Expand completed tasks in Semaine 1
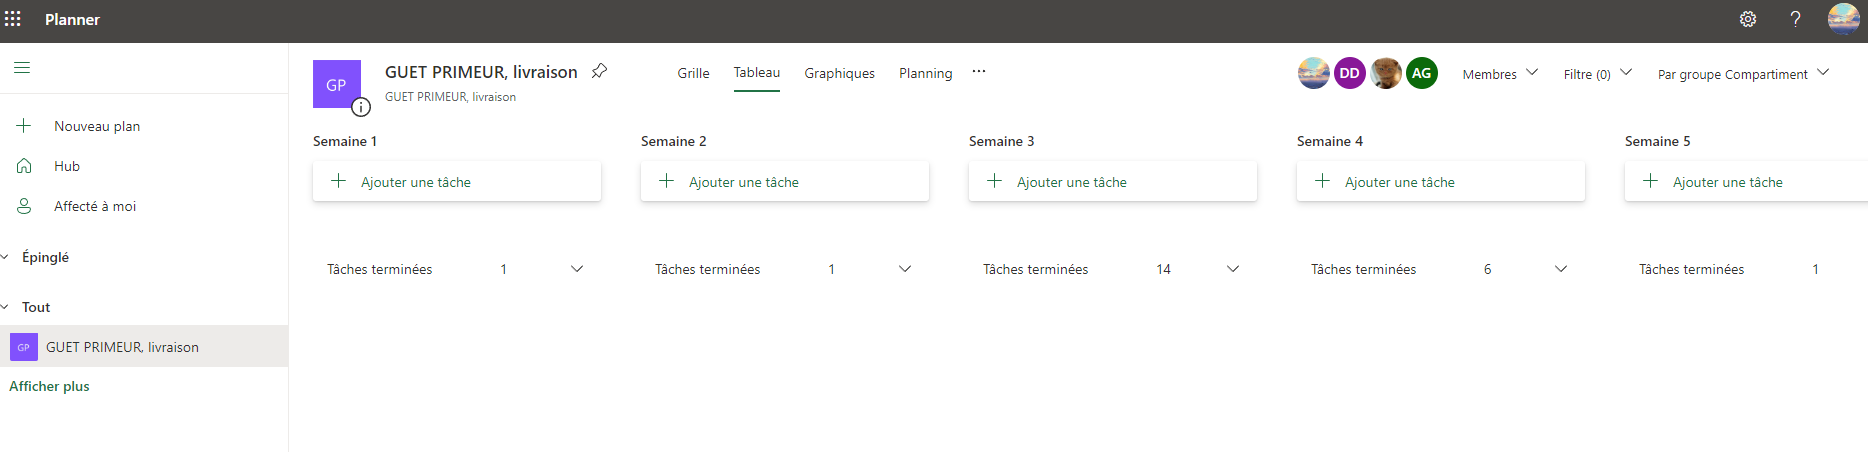The image size is (1868, 452). pyautogui.click(x=577, y=269)
